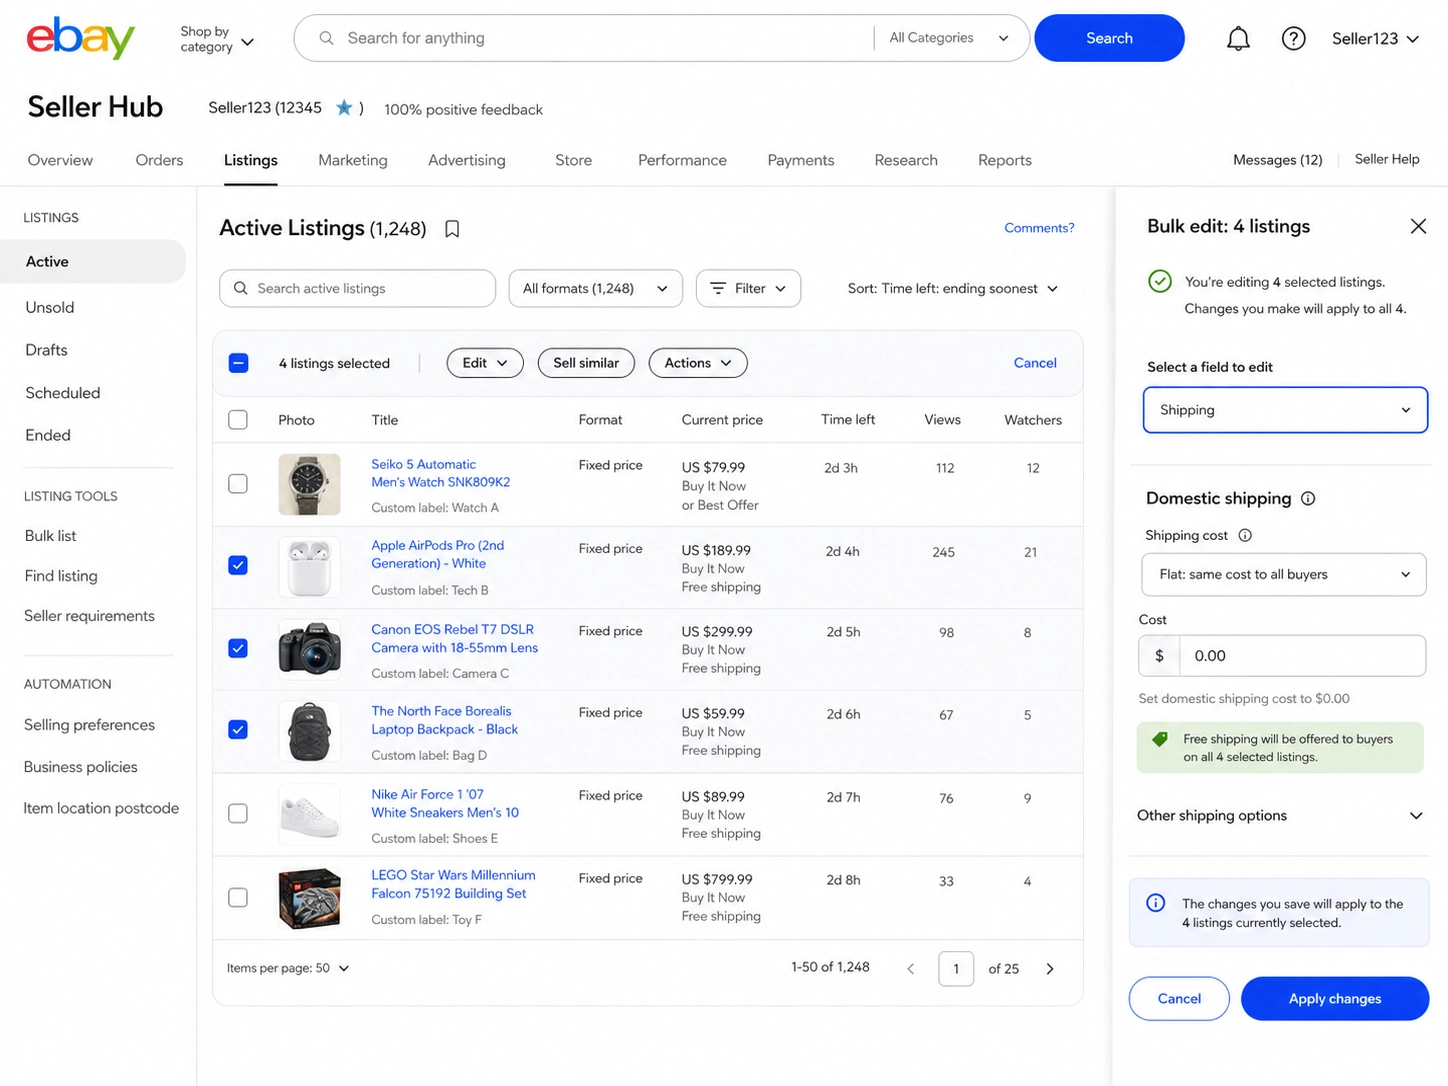Uncheck the Apple AirPods Pro listing
Image resolution: width=1448 pixels, height=1086 pixels.
click(238, 566)
